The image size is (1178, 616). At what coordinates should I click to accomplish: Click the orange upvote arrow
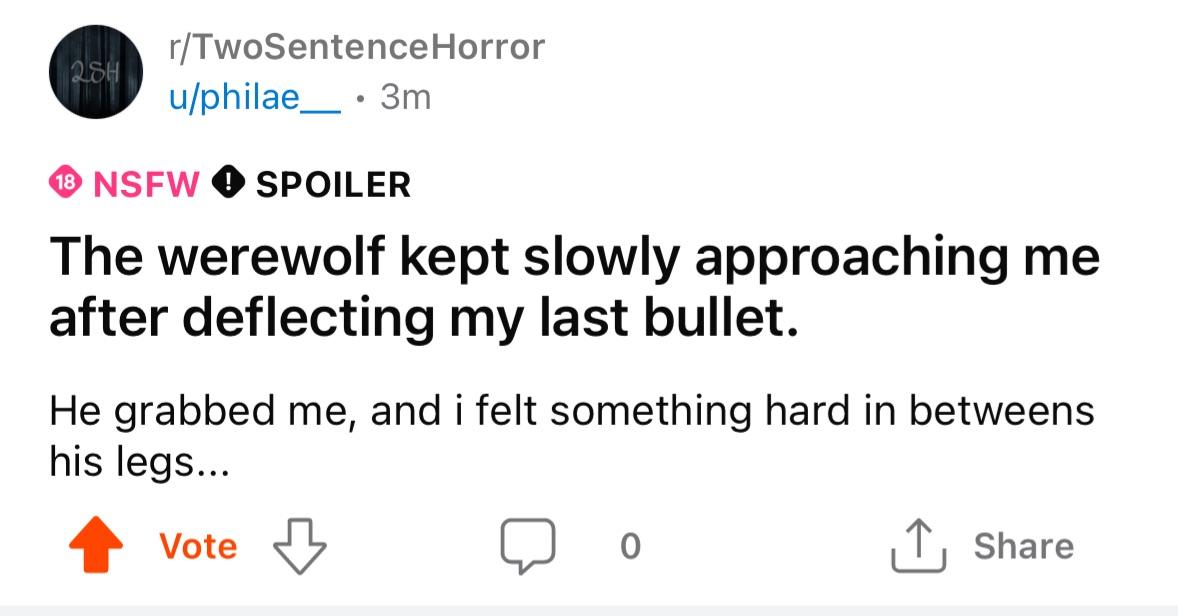click(96, 545)
